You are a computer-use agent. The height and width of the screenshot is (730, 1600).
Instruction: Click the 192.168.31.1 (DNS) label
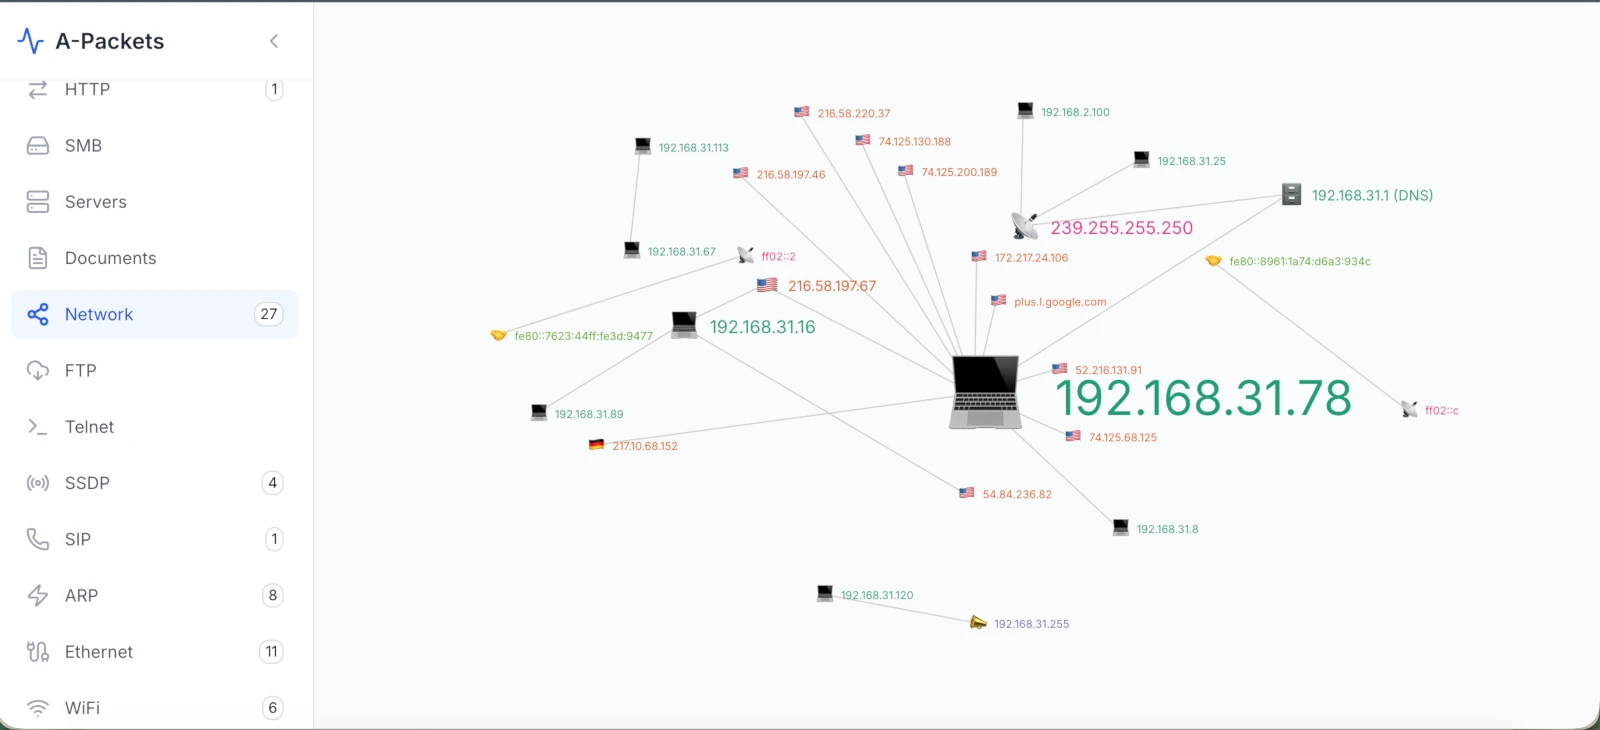click(1372, 196)
